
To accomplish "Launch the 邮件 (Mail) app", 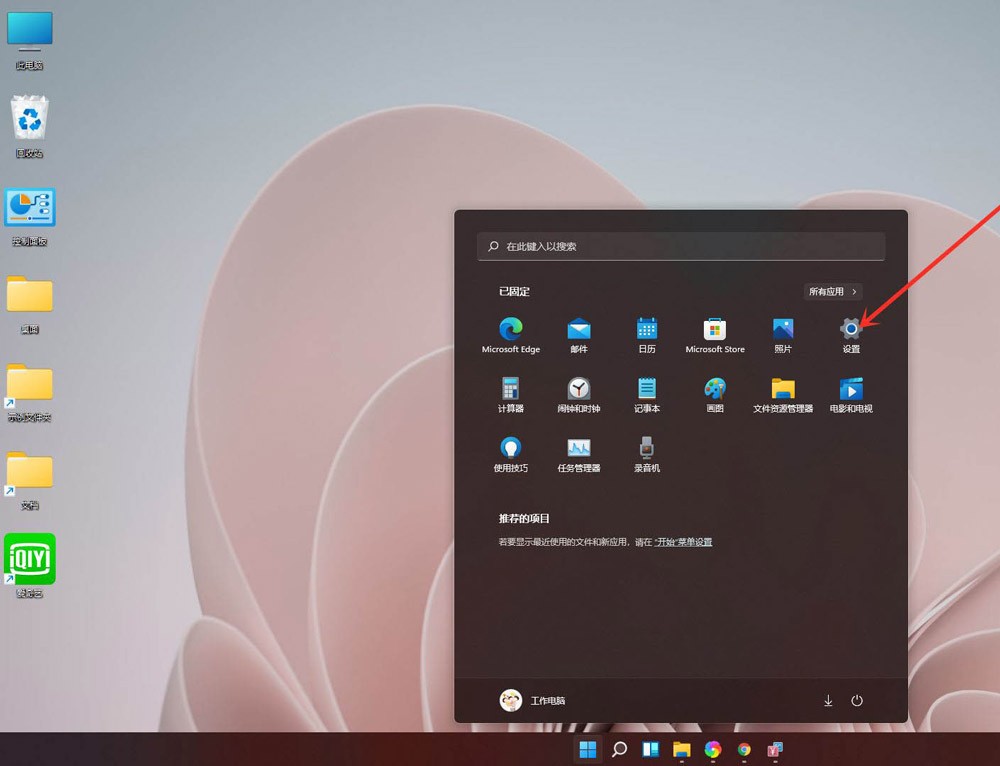I will click(x=579, y=327).
